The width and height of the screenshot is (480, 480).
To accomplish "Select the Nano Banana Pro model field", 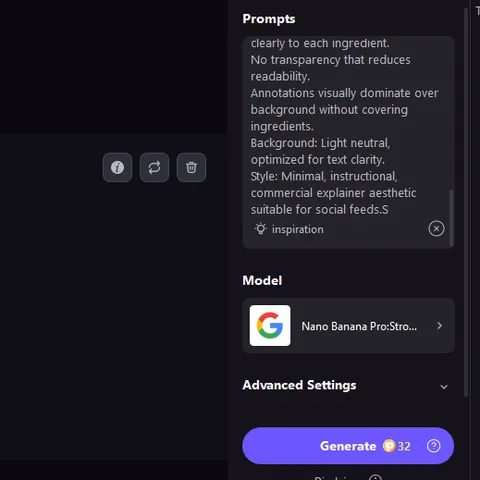I will coord(348,326).
